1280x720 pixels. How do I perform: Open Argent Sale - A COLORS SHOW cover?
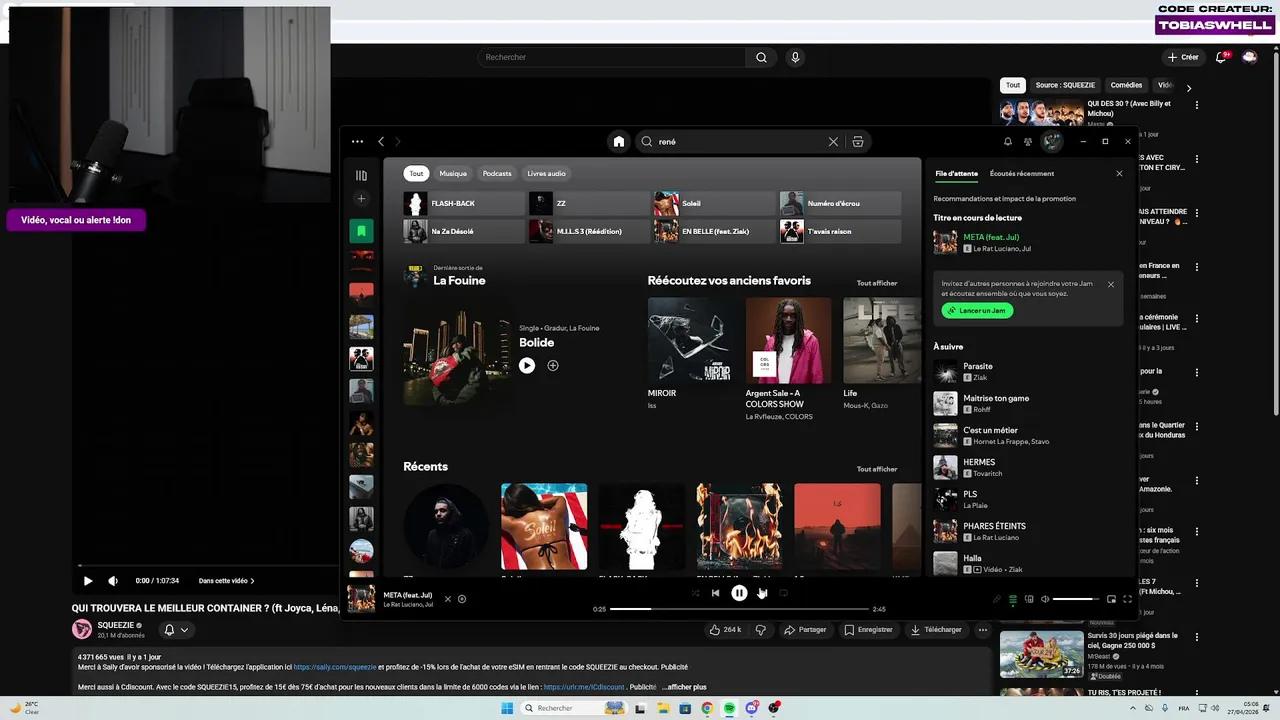pos(788,340)
